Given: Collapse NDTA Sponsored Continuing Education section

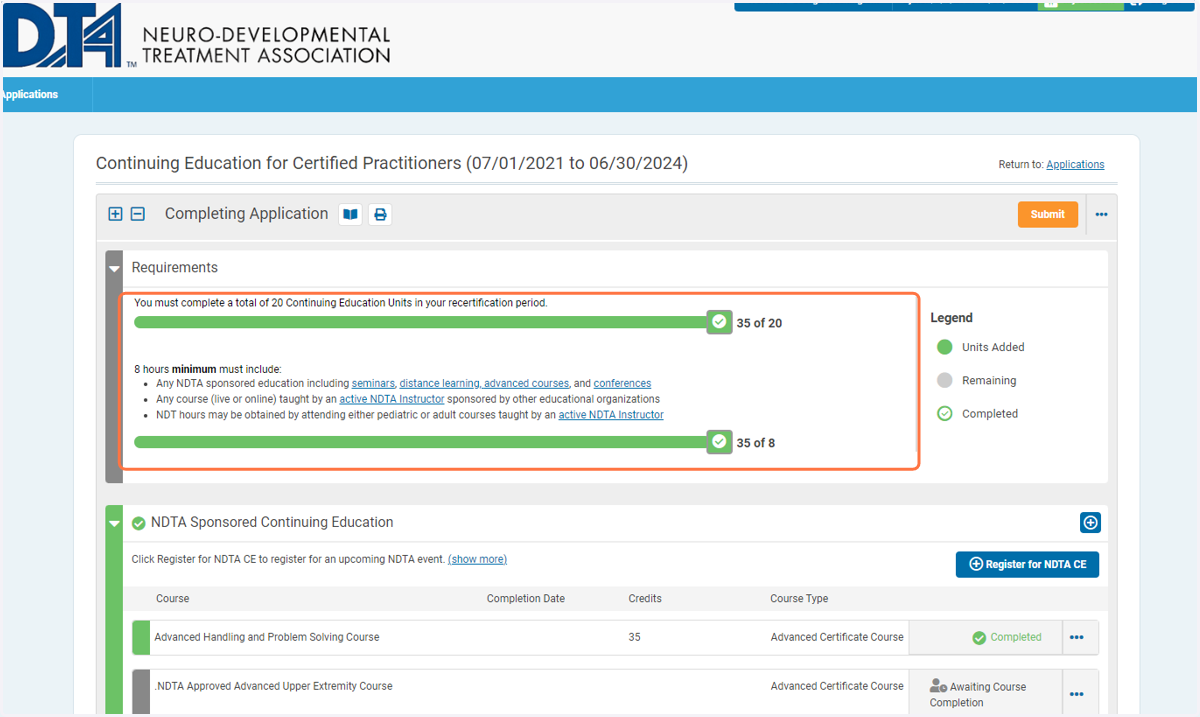Looking at the screenshot, I should pyautogui.click(x=114, y=523).
